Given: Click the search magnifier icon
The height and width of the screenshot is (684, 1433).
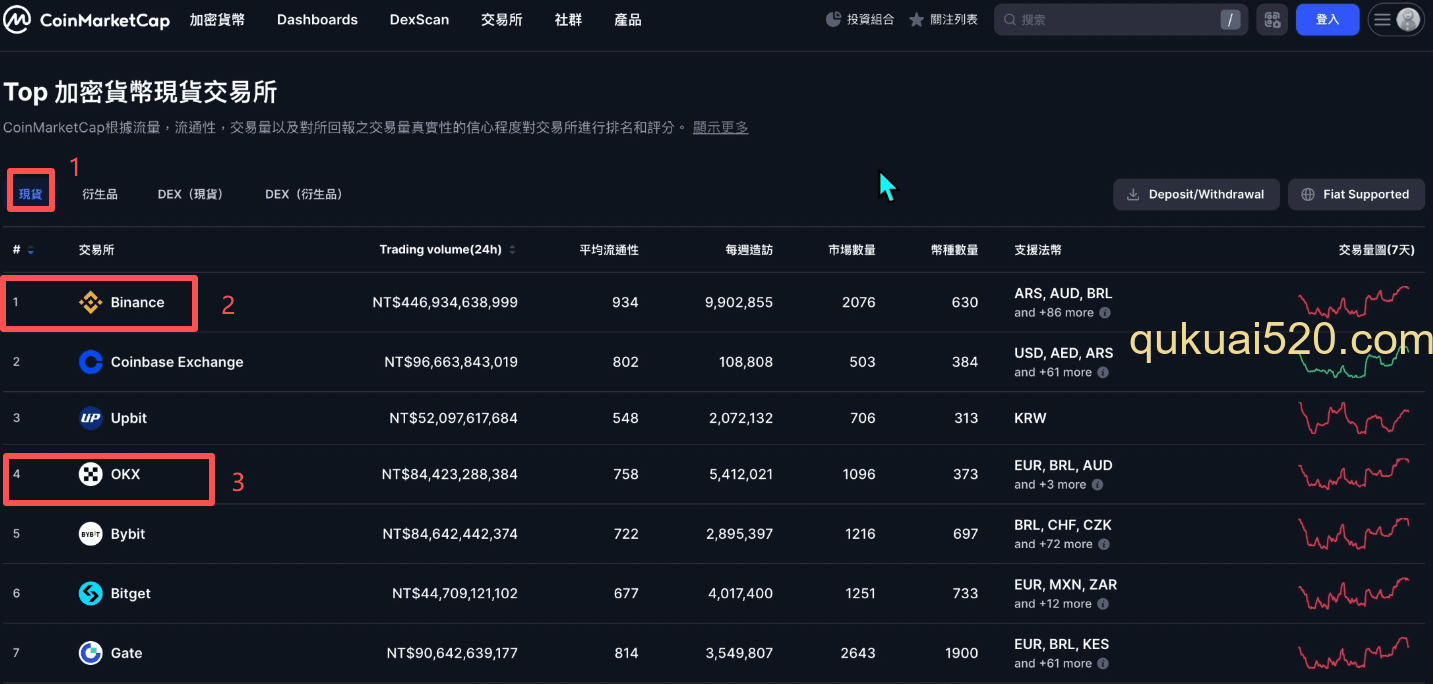Looking at the screenshot, I should [x=1009, y=20].
